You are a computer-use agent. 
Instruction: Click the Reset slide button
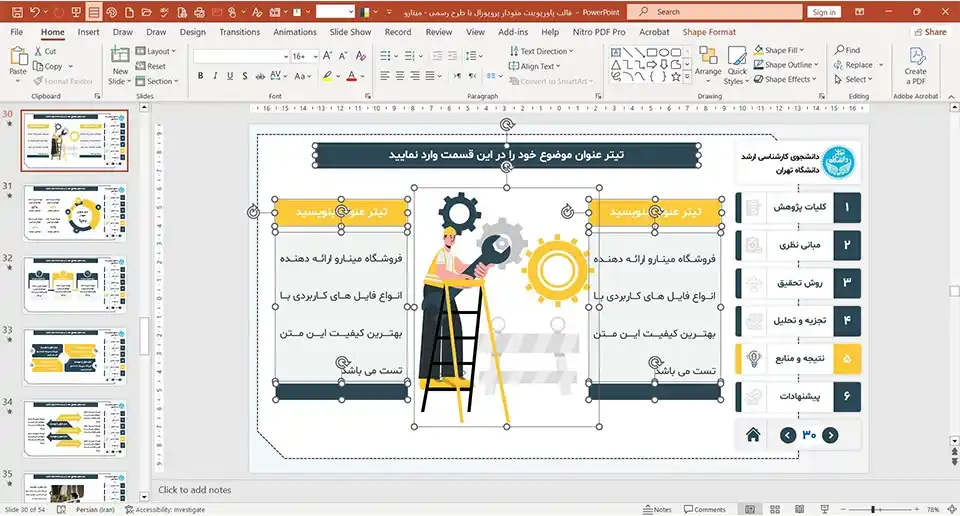(151, 66)
